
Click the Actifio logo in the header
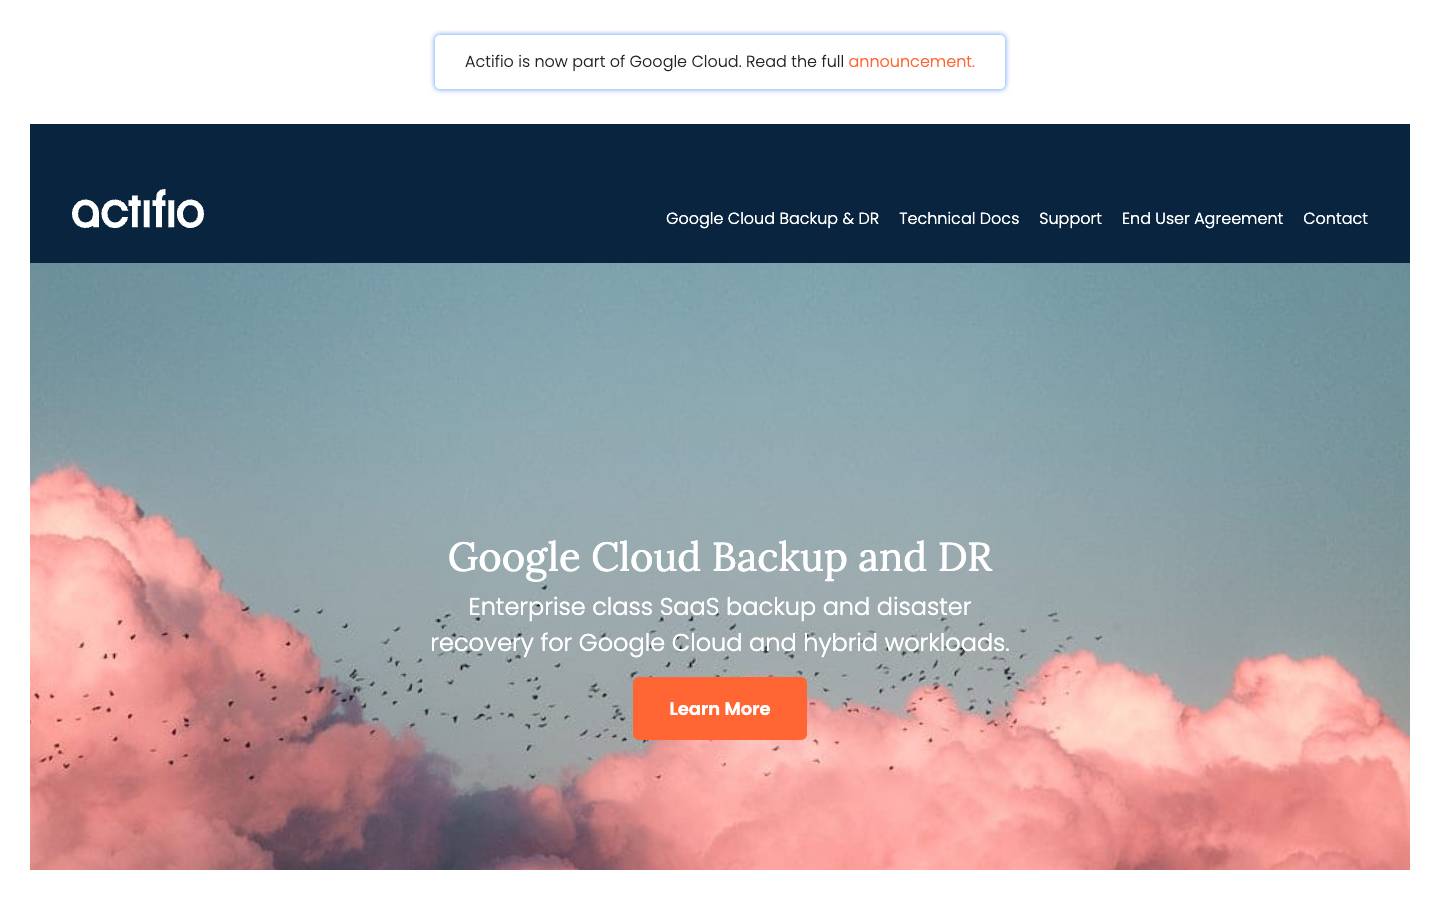pos(138,209)
